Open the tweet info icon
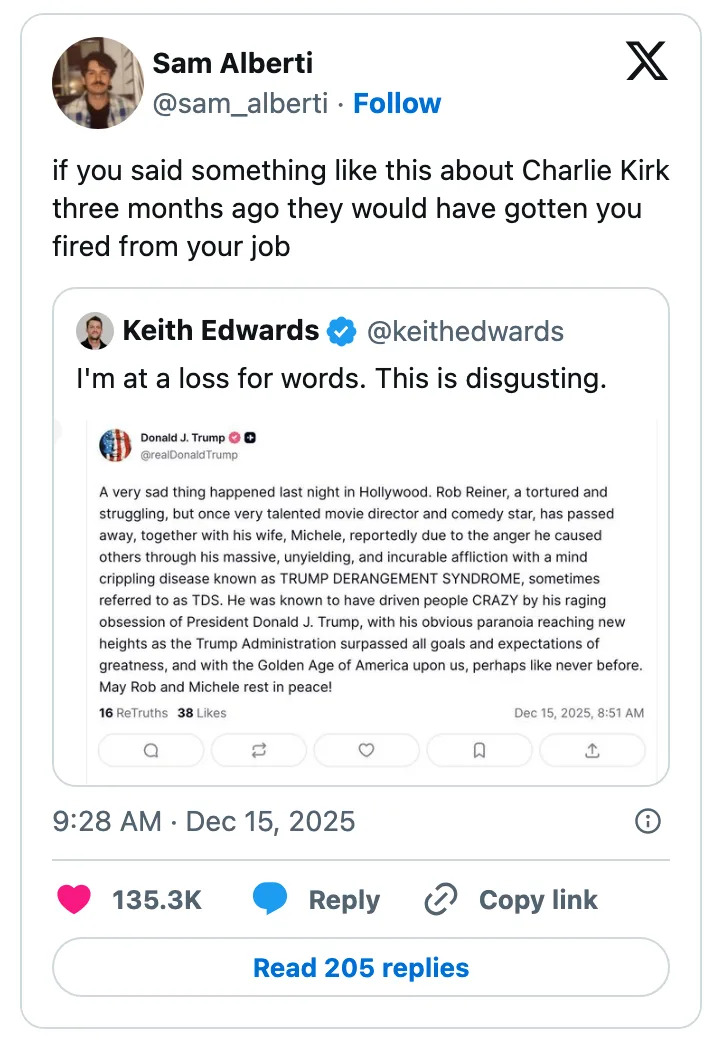Viewport: 728px width, 1048px height. coord(648,822)
